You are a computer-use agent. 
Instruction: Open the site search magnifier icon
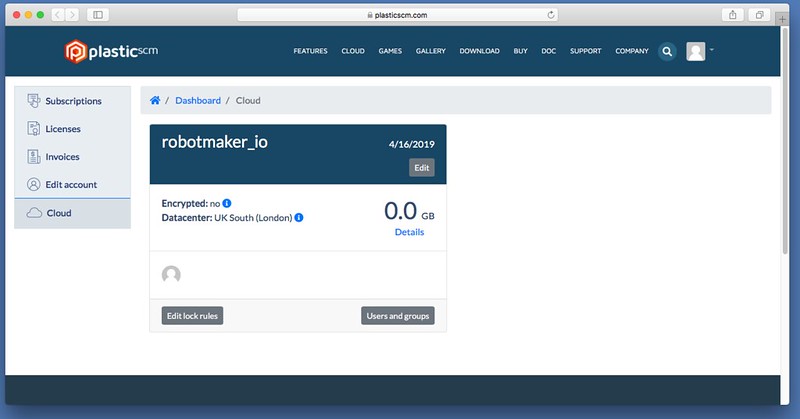click(x=667, y=51)
